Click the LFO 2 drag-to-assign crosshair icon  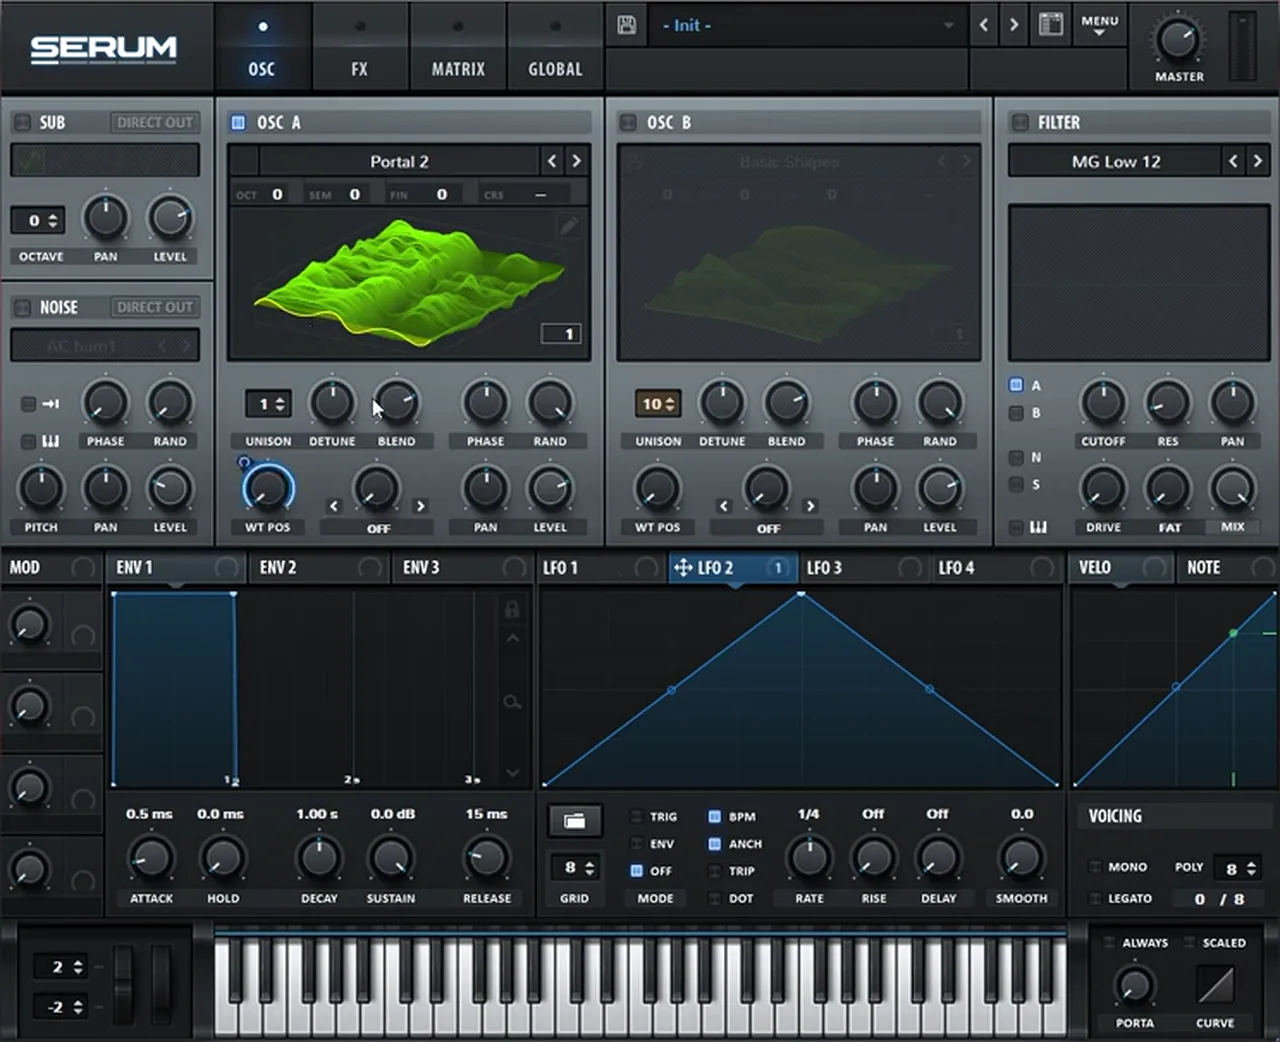(683, 568)
